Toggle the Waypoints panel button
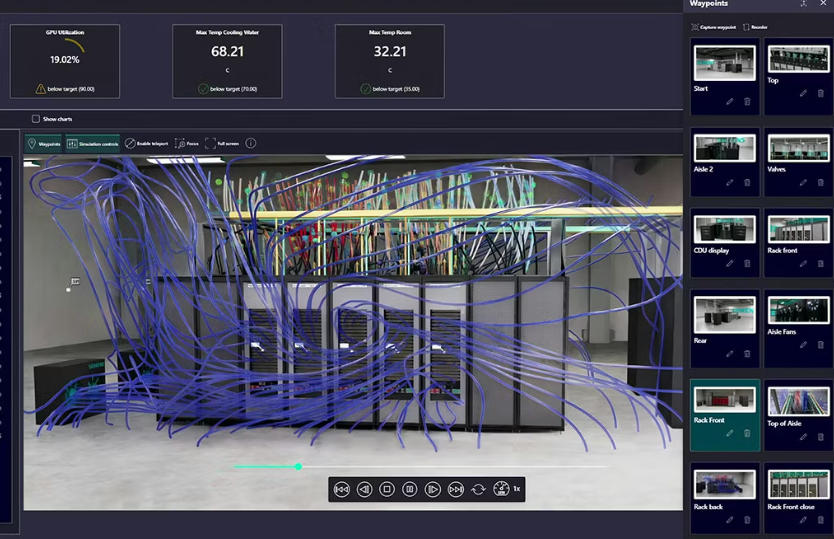 pos(44,144)
